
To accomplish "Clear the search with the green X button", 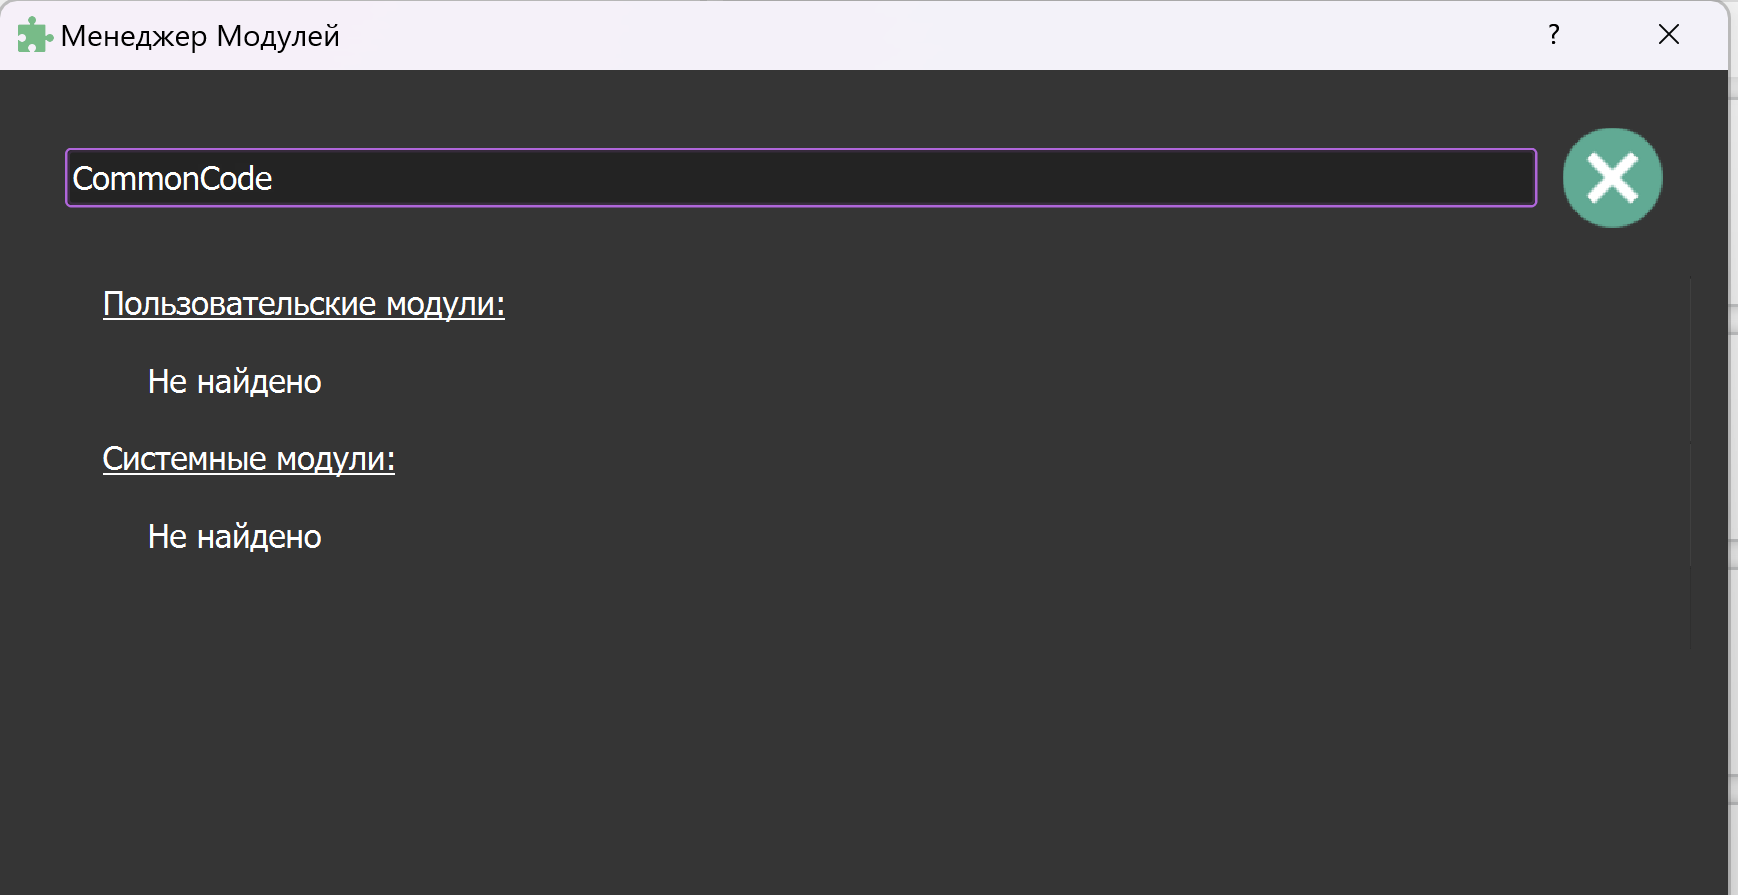I will click(x=1612, y=178).
